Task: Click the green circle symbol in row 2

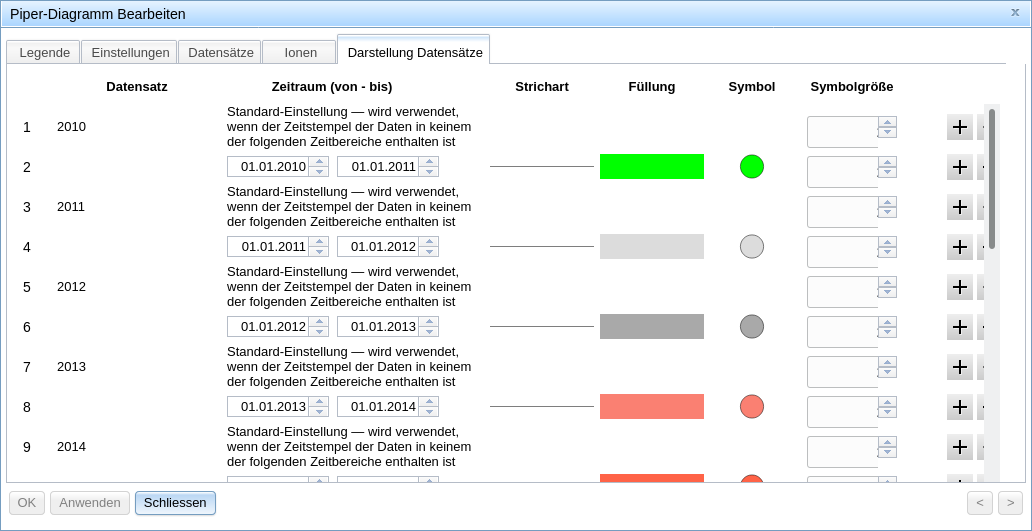Action: (752, 166)
